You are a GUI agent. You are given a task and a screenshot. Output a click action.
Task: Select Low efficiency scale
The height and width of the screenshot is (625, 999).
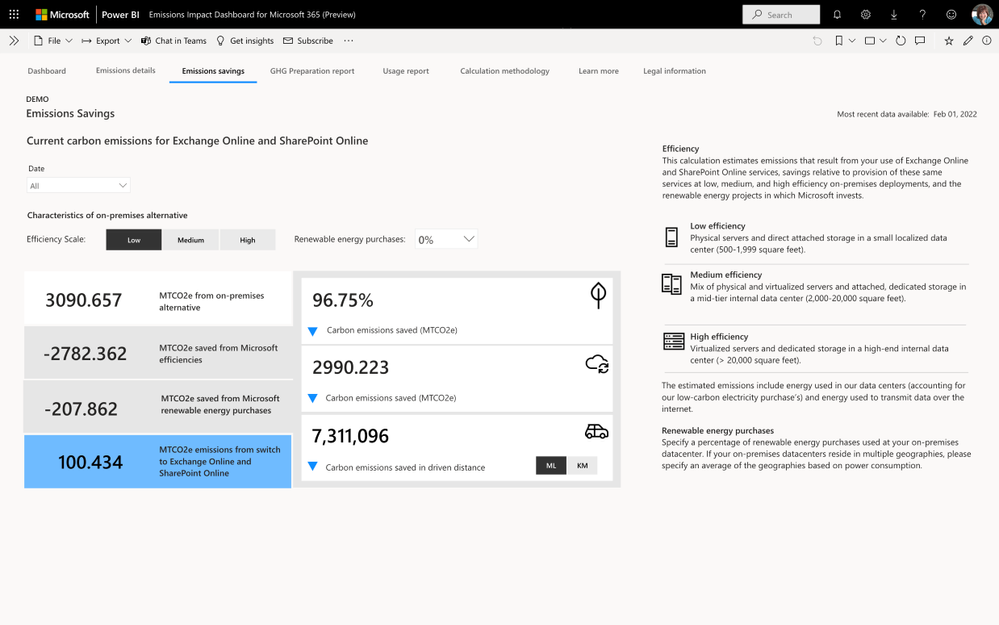click(x=134, y=240)
